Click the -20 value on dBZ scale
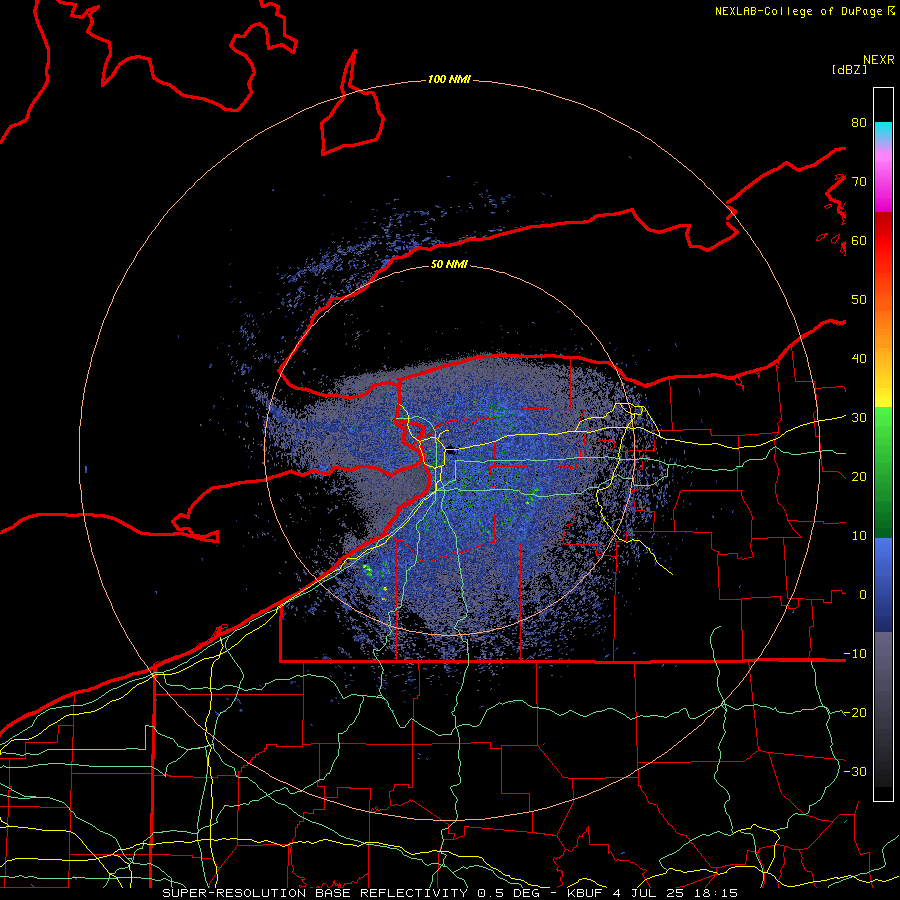Image resolution: width=900 pixels, height=900 pixels. click(855, 713)
